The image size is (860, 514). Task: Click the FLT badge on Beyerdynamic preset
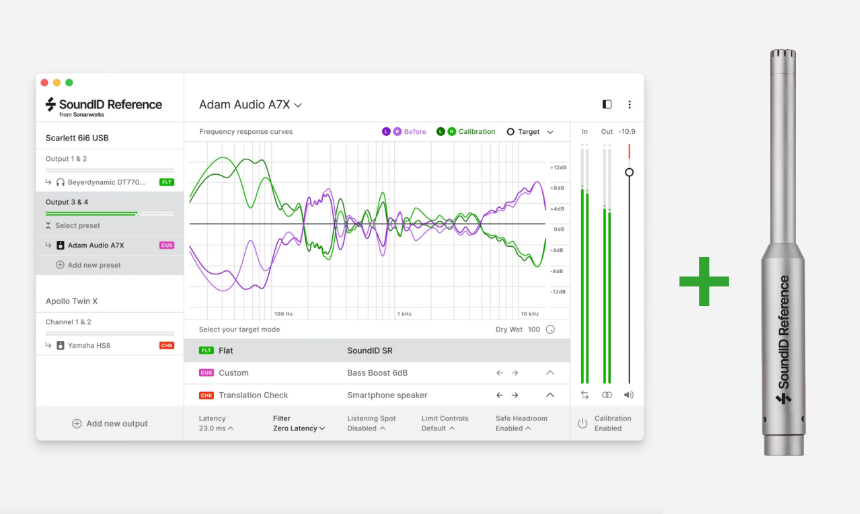point(167,182)
